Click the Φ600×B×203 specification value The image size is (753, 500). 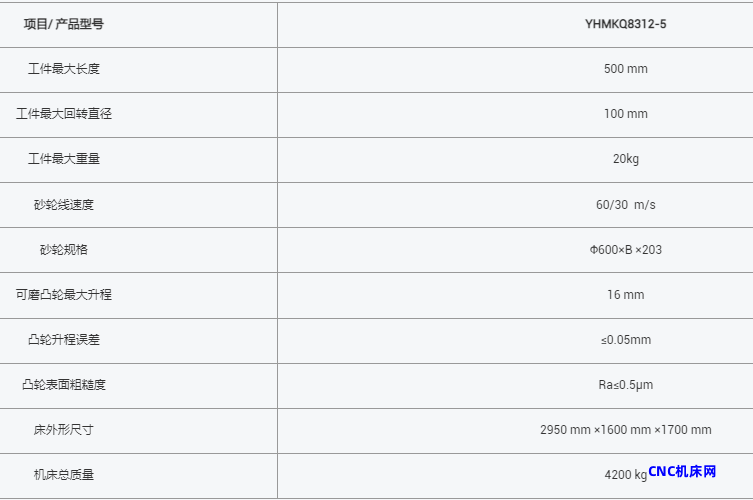(625, 250)
